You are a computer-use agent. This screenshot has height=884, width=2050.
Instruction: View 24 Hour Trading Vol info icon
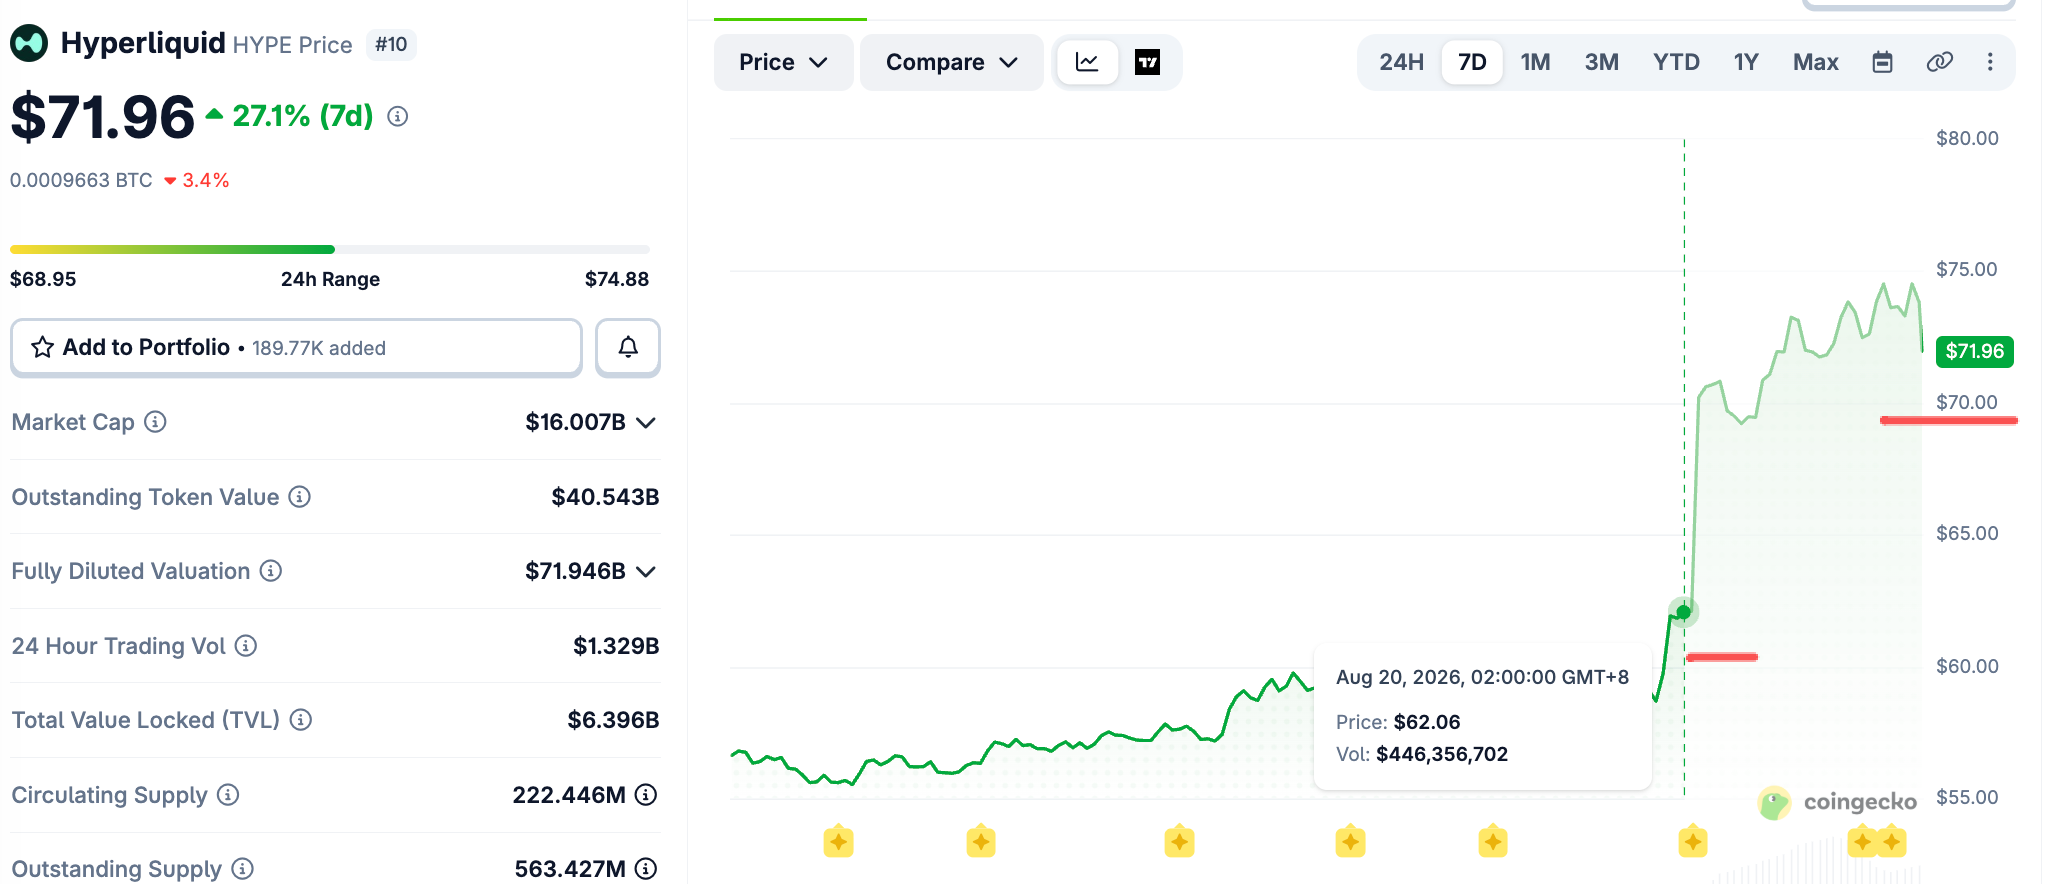(x=246, y=646)
